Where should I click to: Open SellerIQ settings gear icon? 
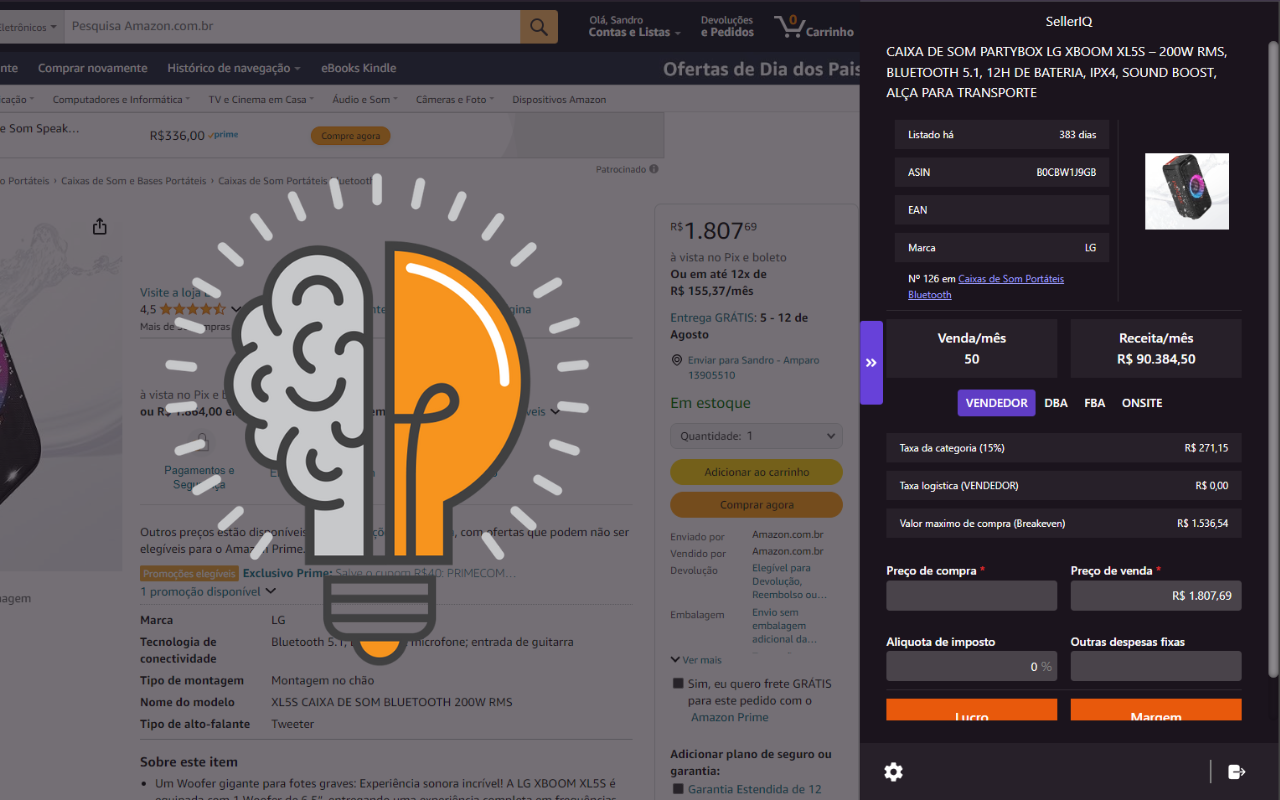coord(893,772)
